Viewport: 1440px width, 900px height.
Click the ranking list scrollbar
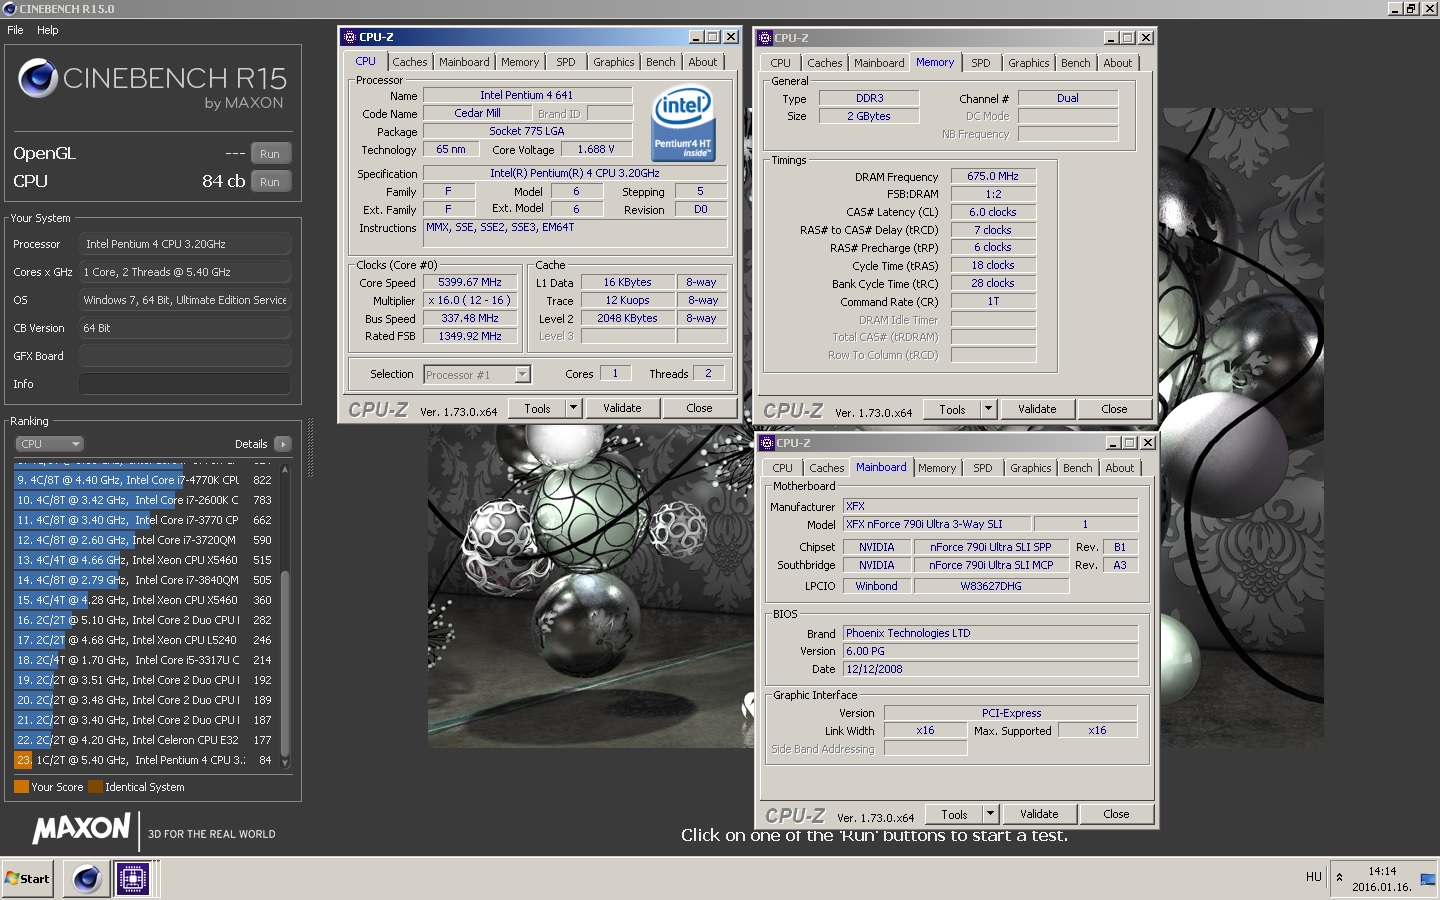pos(285,660)
